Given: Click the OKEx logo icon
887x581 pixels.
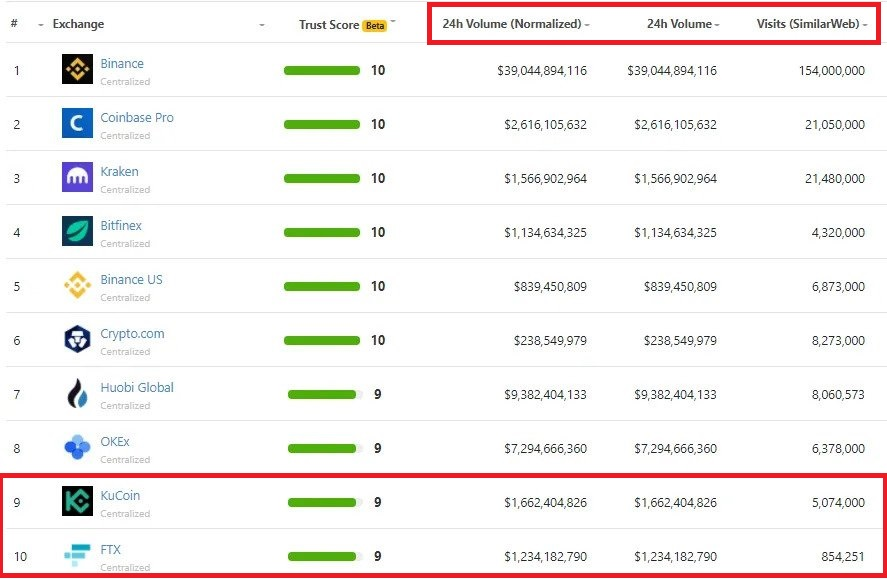Looking at the screenshot, I should [77, 447].
